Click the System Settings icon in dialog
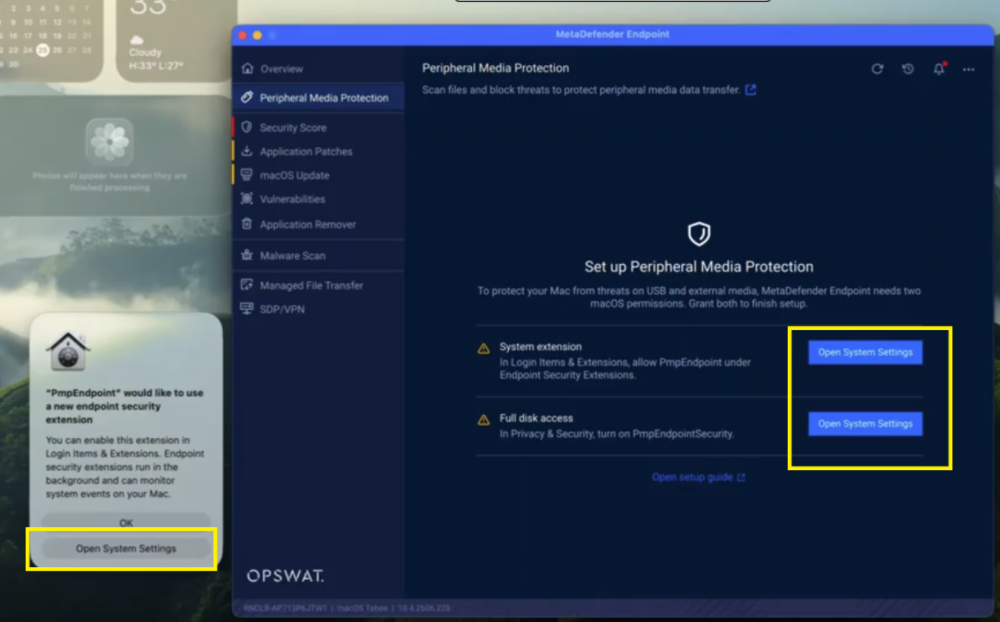The width and height of the screenshot is (1000, 622). pos(68,352)
